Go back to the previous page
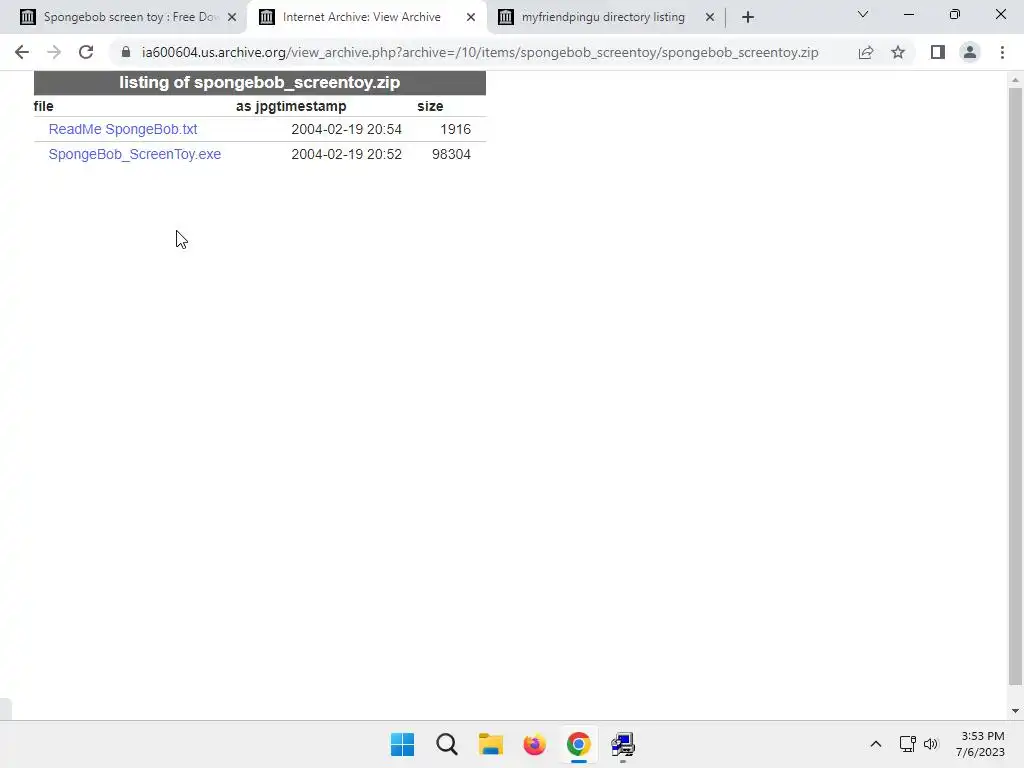This screenshot has height=768, width=1024. [22, 52]
